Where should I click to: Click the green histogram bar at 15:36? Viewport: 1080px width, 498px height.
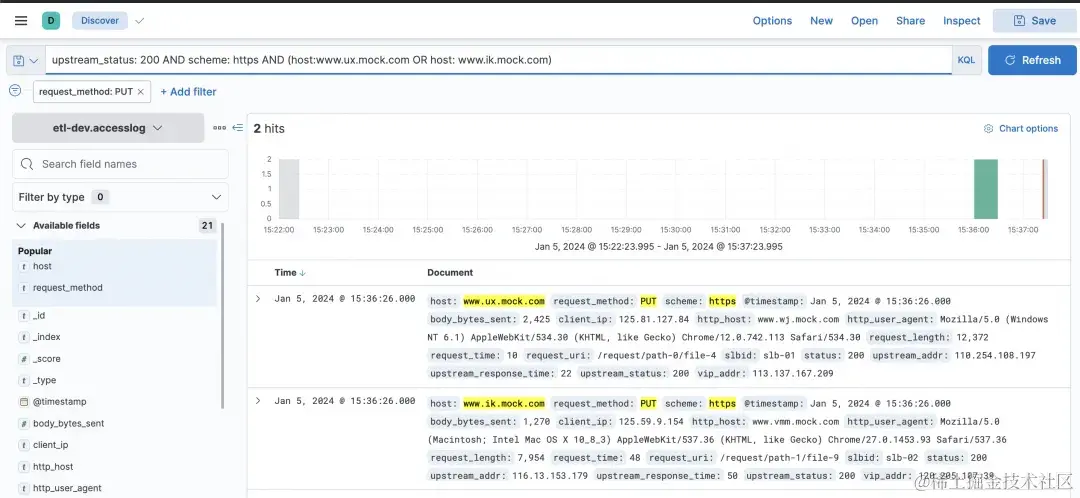coord(986,189)
